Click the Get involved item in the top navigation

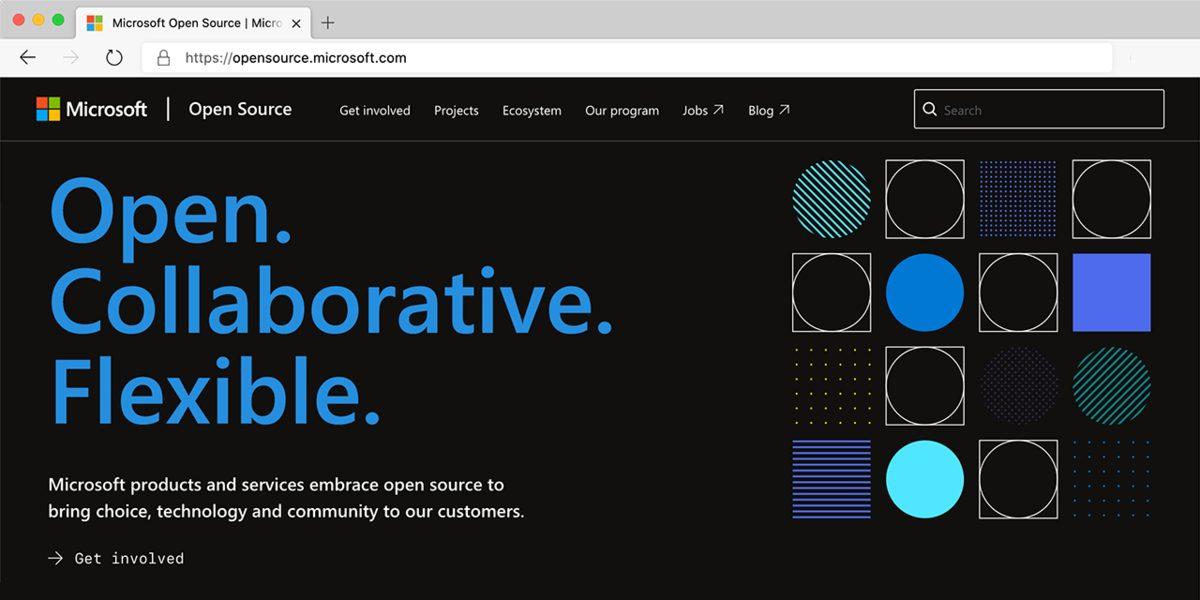click(375, 111)
